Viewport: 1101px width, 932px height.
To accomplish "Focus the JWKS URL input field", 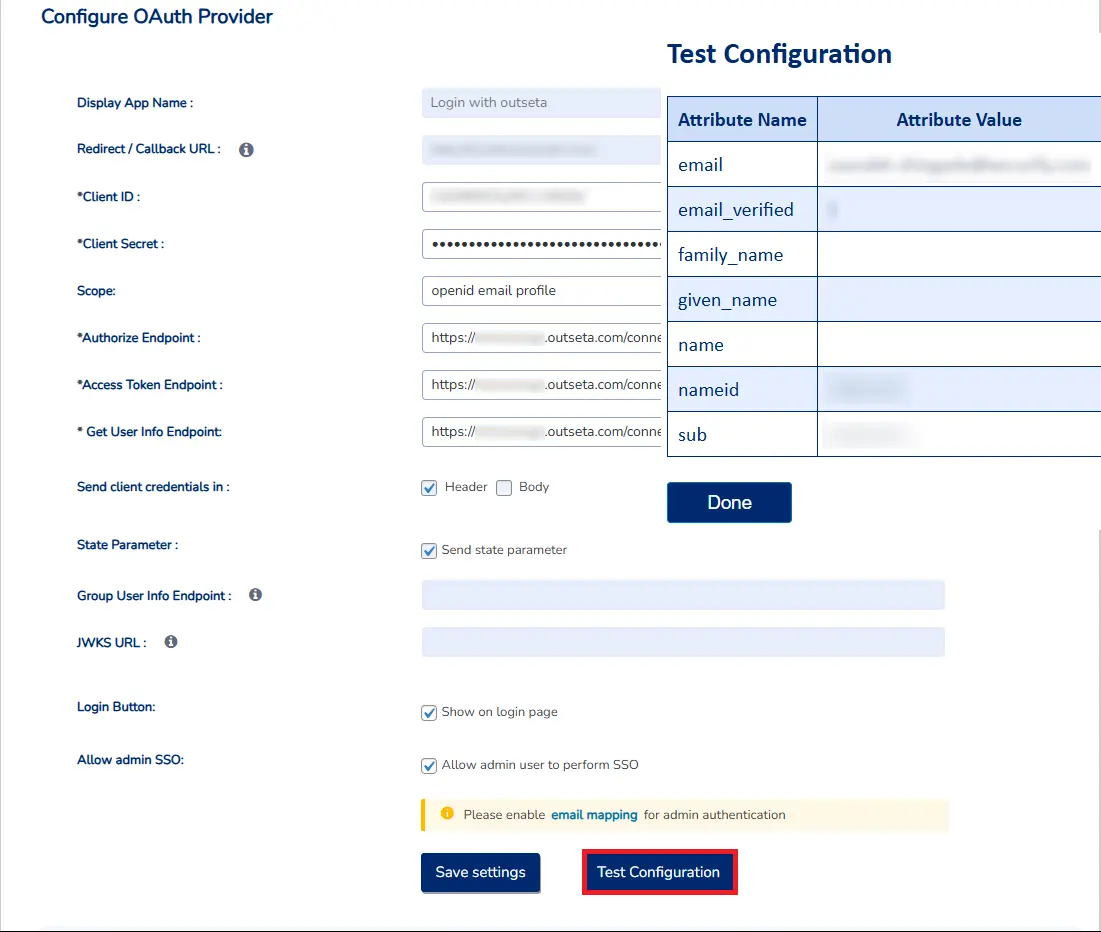I will [683, 642].
